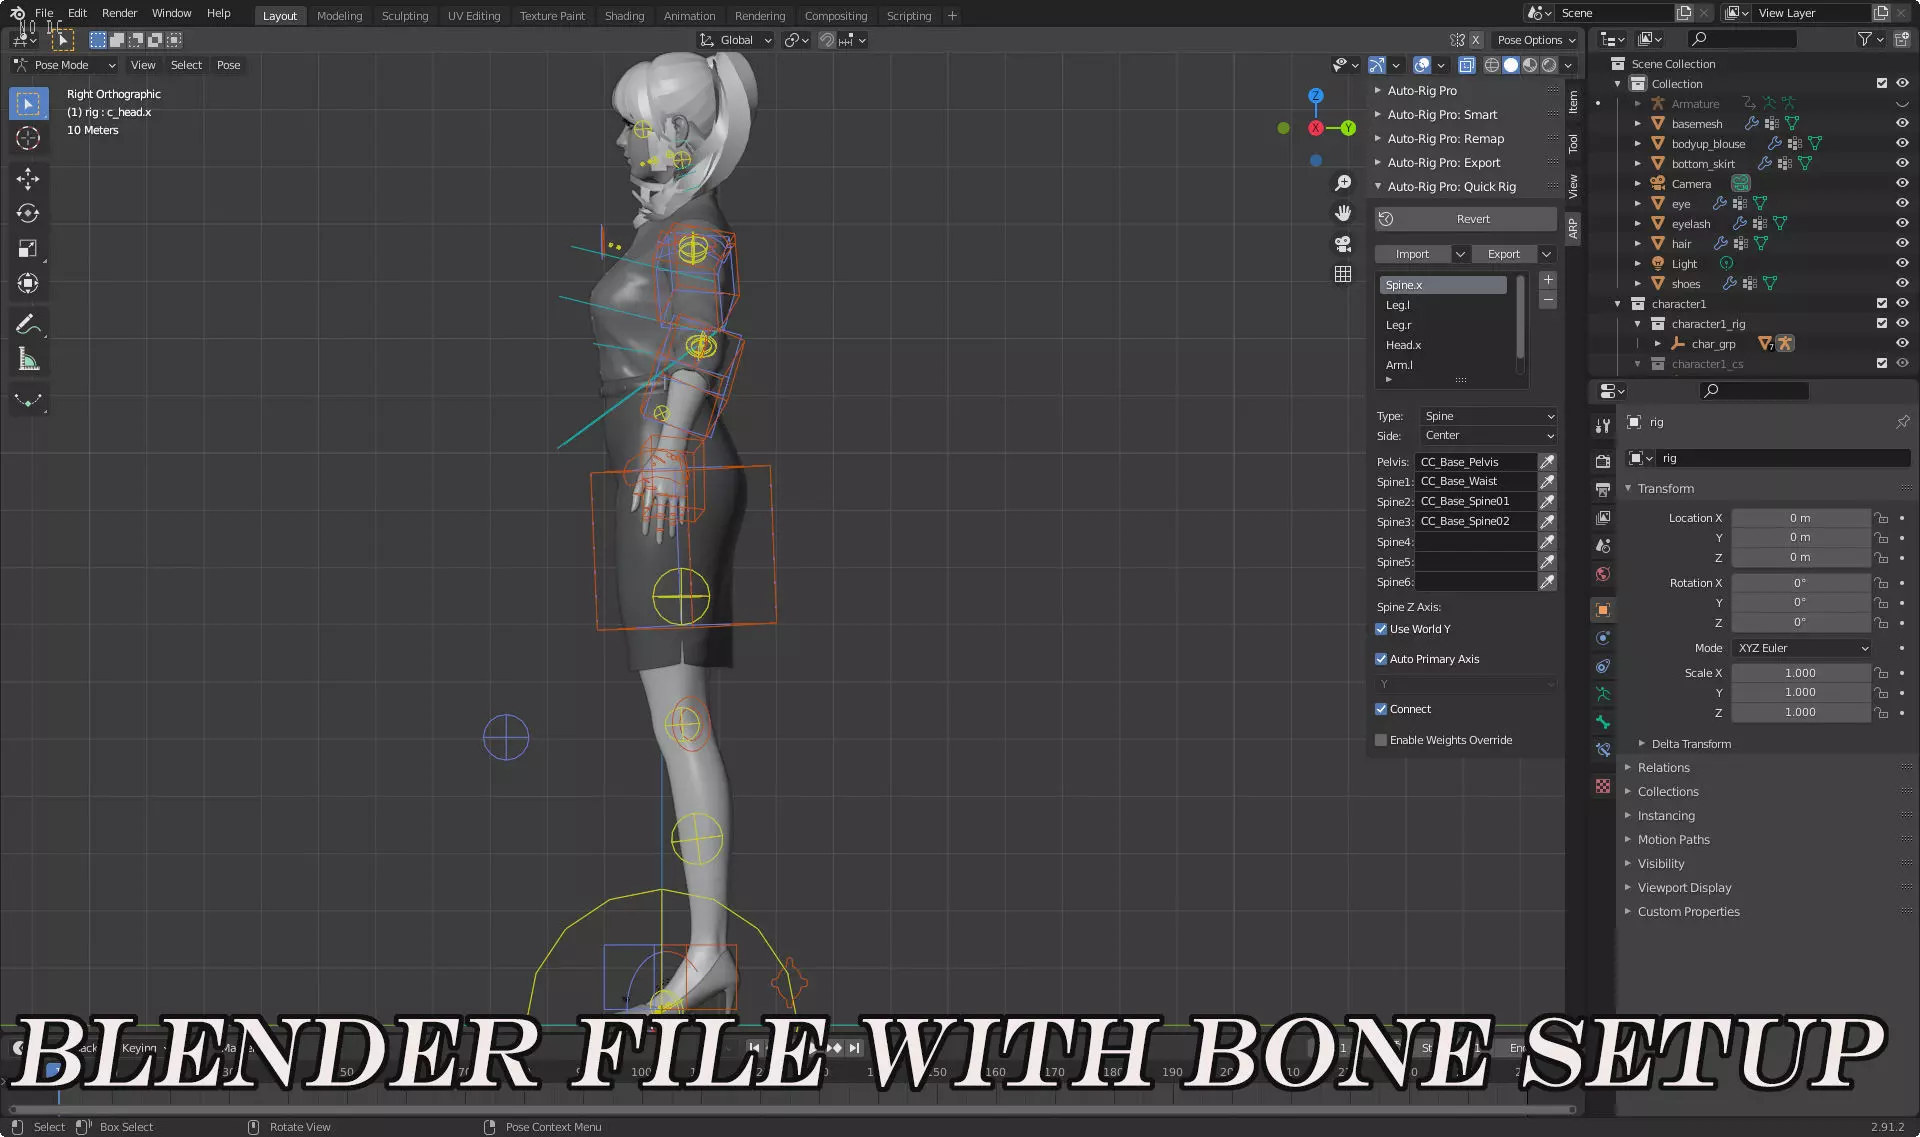Image resolution: width=1920 pixels, height=1137 pixels.
Task: Click the Export button
Action: [1503, 254]
